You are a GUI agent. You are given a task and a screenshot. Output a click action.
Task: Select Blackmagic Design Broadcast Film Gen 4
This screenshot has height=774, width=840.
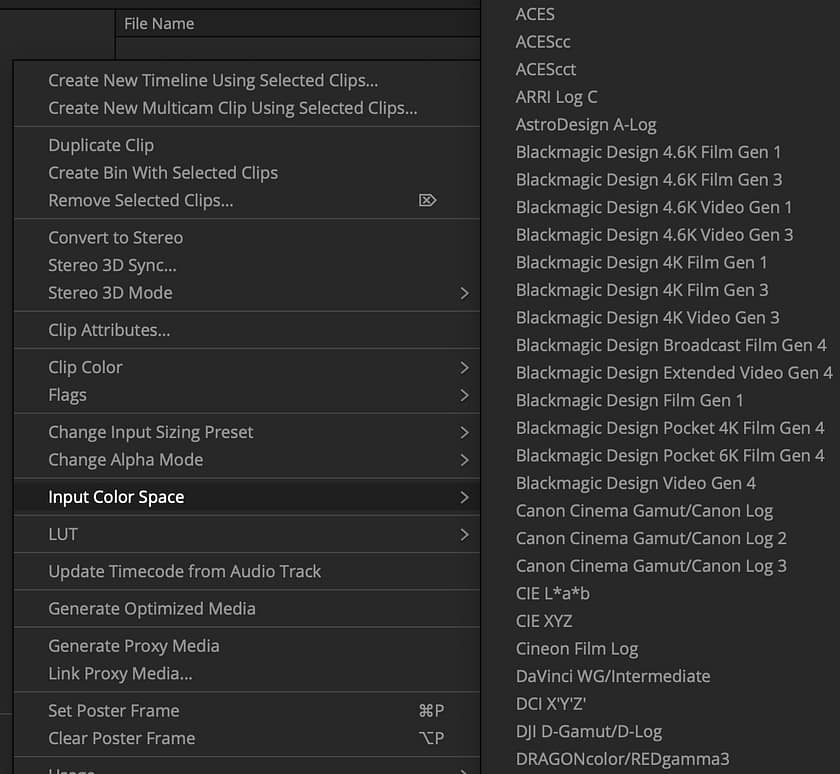tap(671, 345)
